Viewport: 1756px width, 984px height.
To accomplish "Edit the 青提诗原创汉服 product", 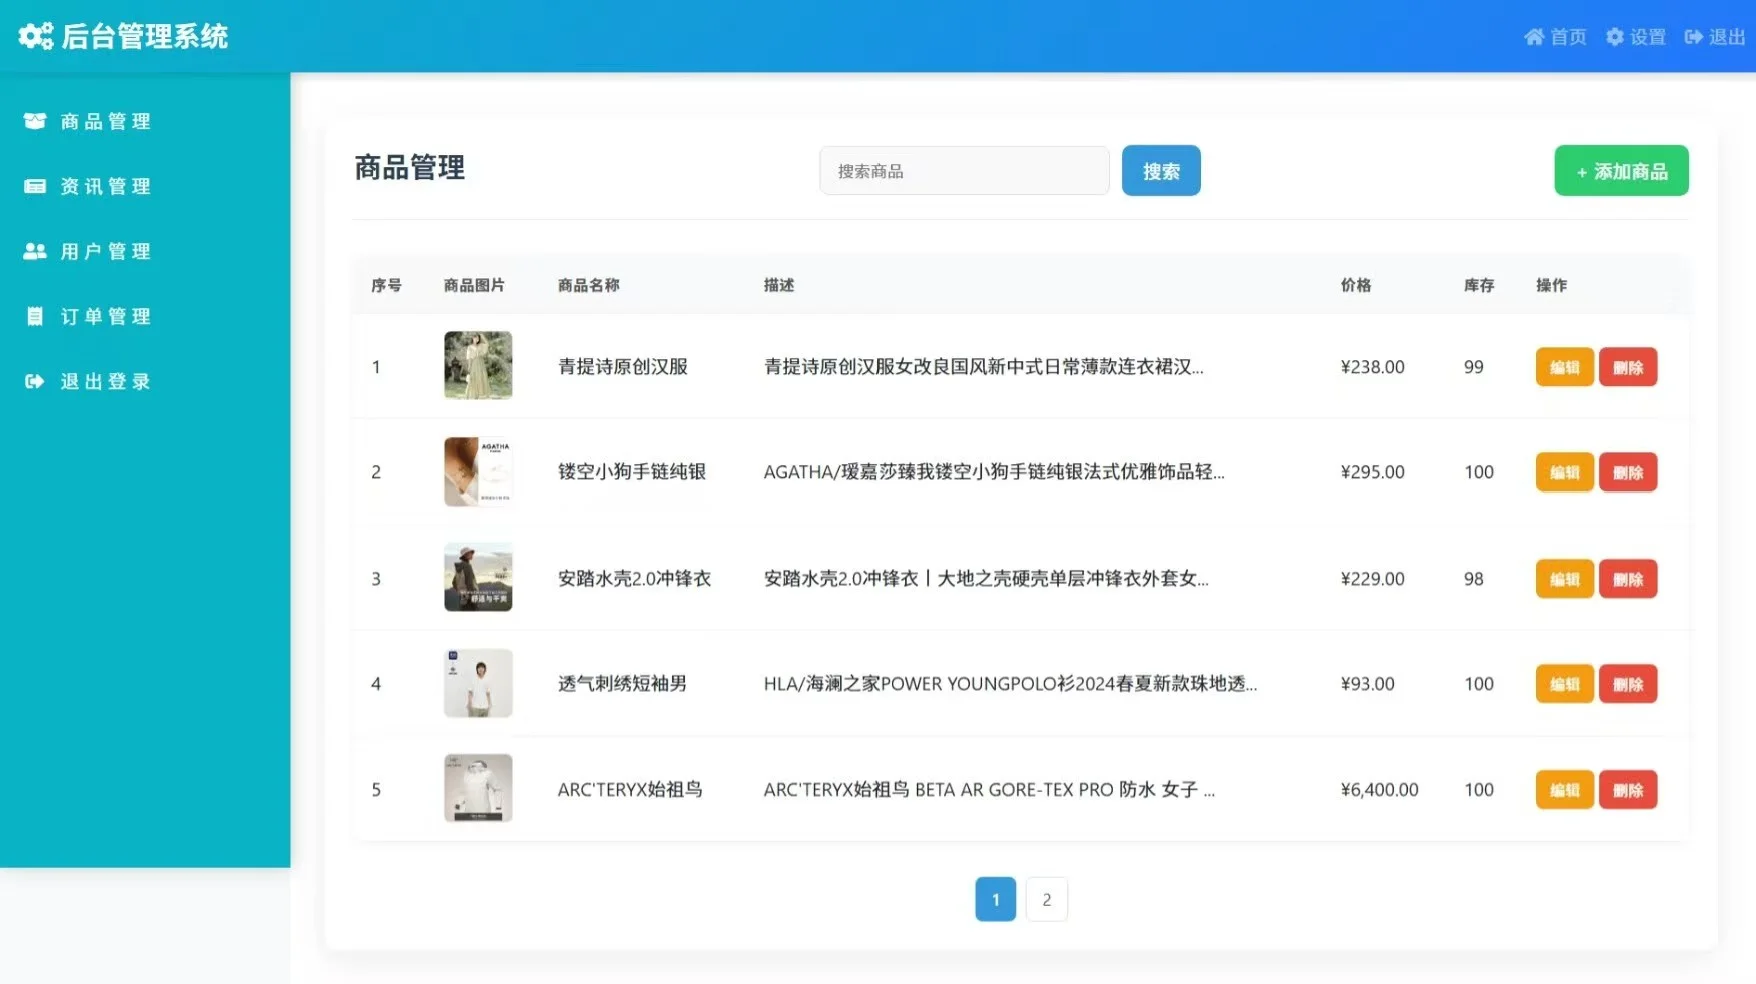I will pos(1564,367).
